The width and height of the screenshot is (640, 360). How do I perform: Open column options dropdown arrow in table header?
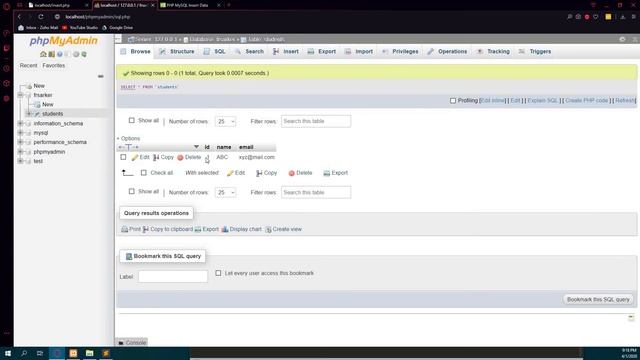(196, 147)
